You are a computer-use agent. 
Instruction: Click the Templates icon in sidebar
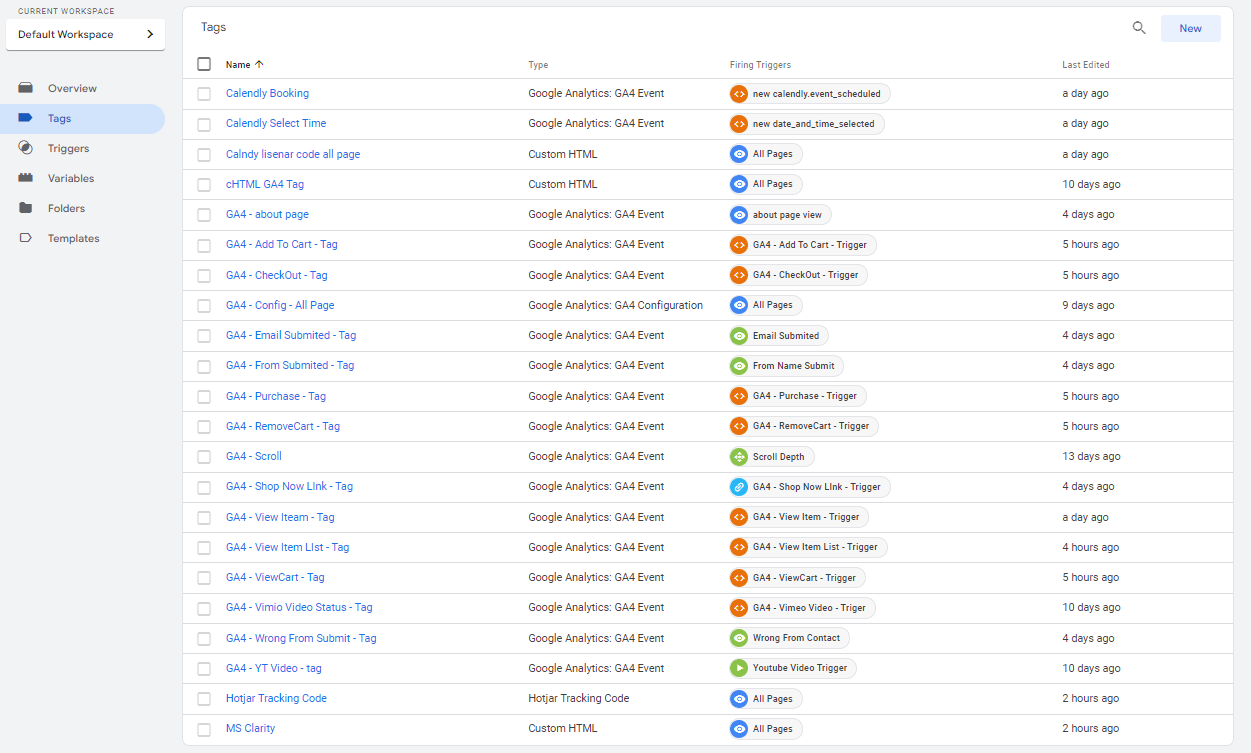click(26, 238)
